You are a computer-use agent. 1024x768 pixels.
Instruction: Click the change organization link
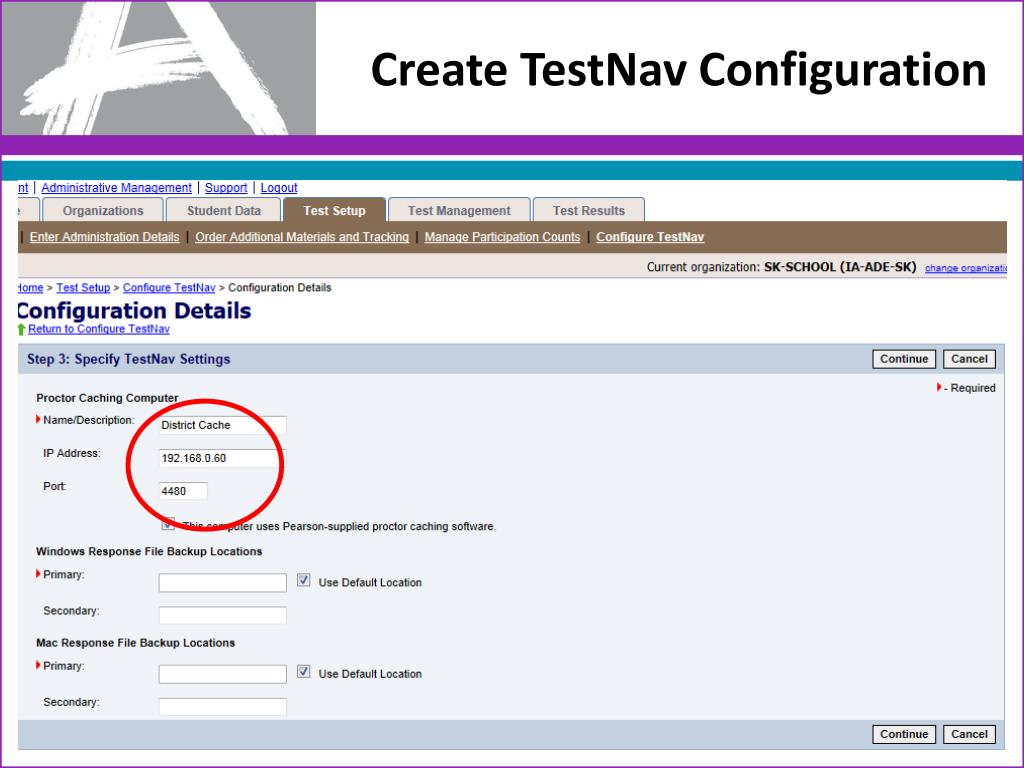965,268
